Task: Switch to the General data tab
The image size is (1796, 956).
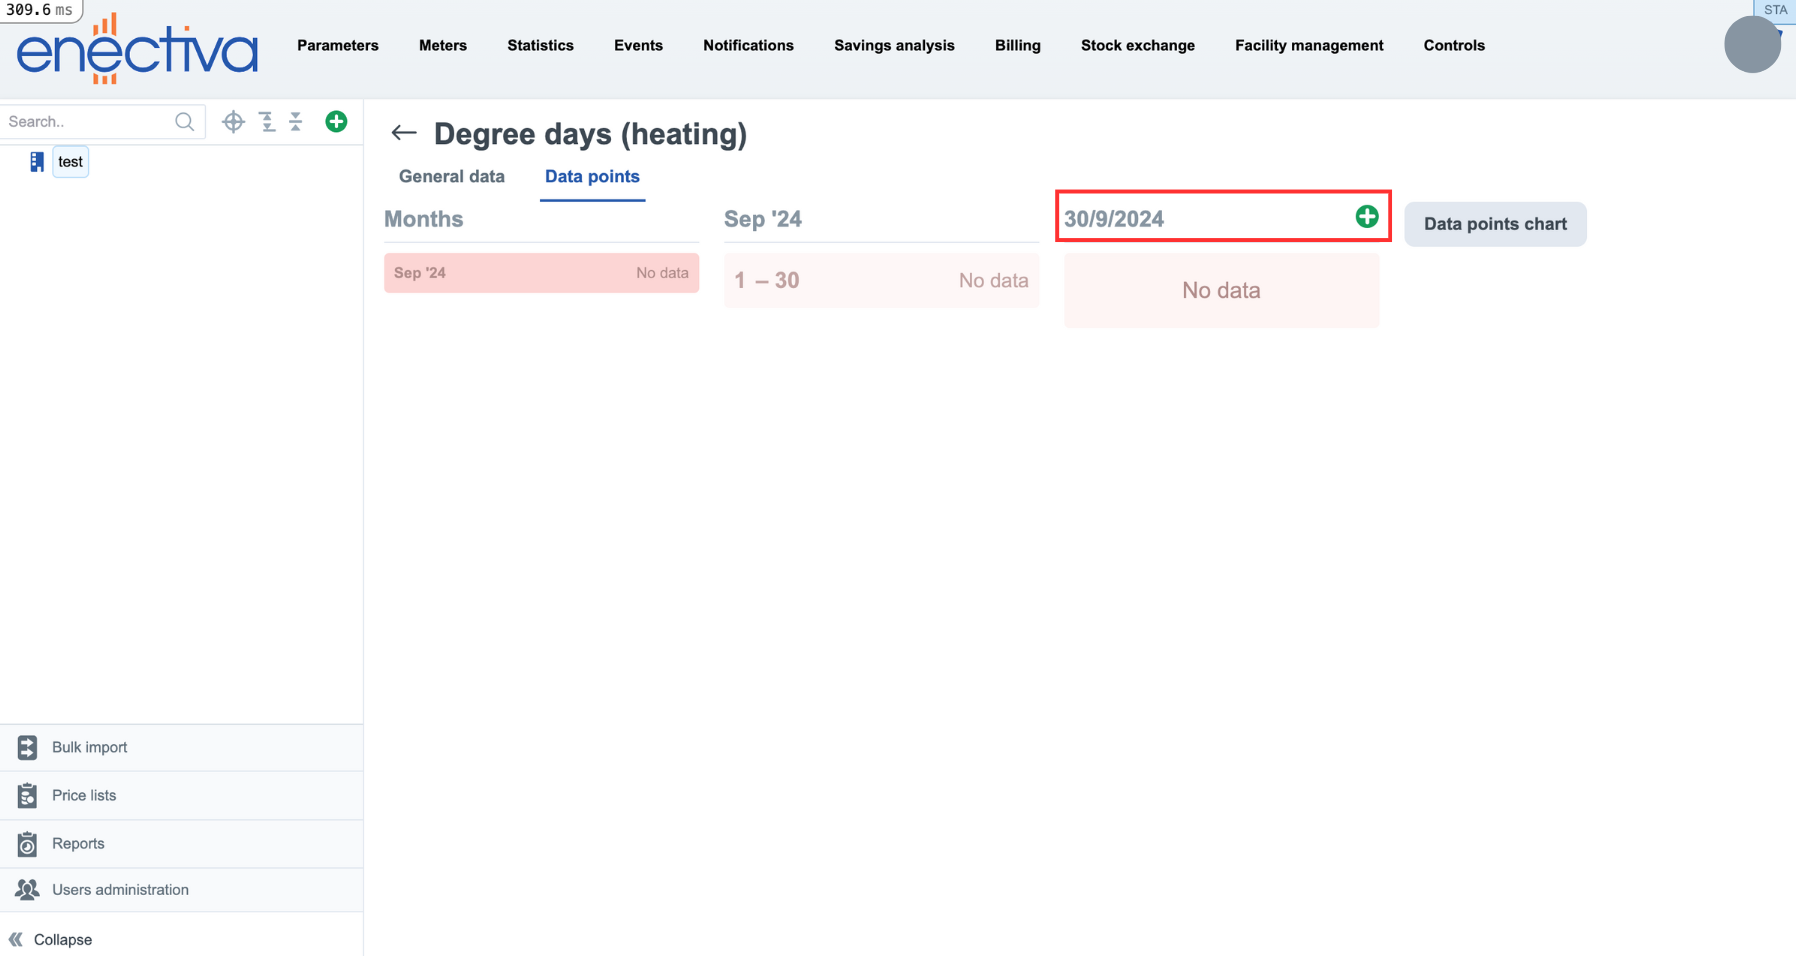Action: click(x=451, y=177)
